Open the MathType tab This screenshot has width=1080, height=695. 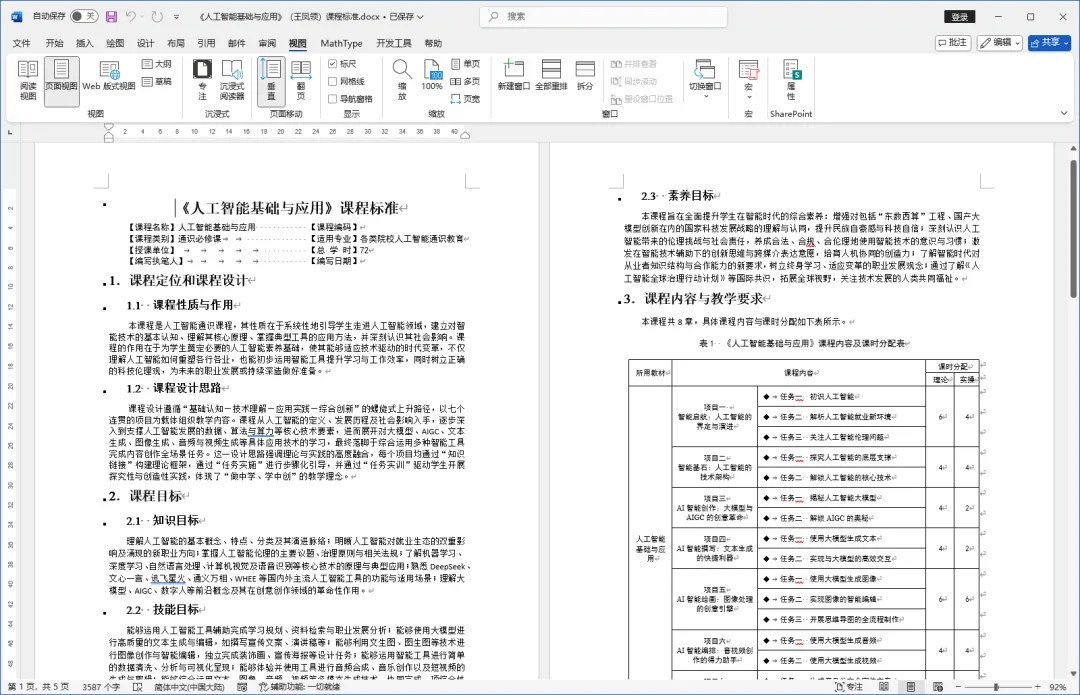341,43
